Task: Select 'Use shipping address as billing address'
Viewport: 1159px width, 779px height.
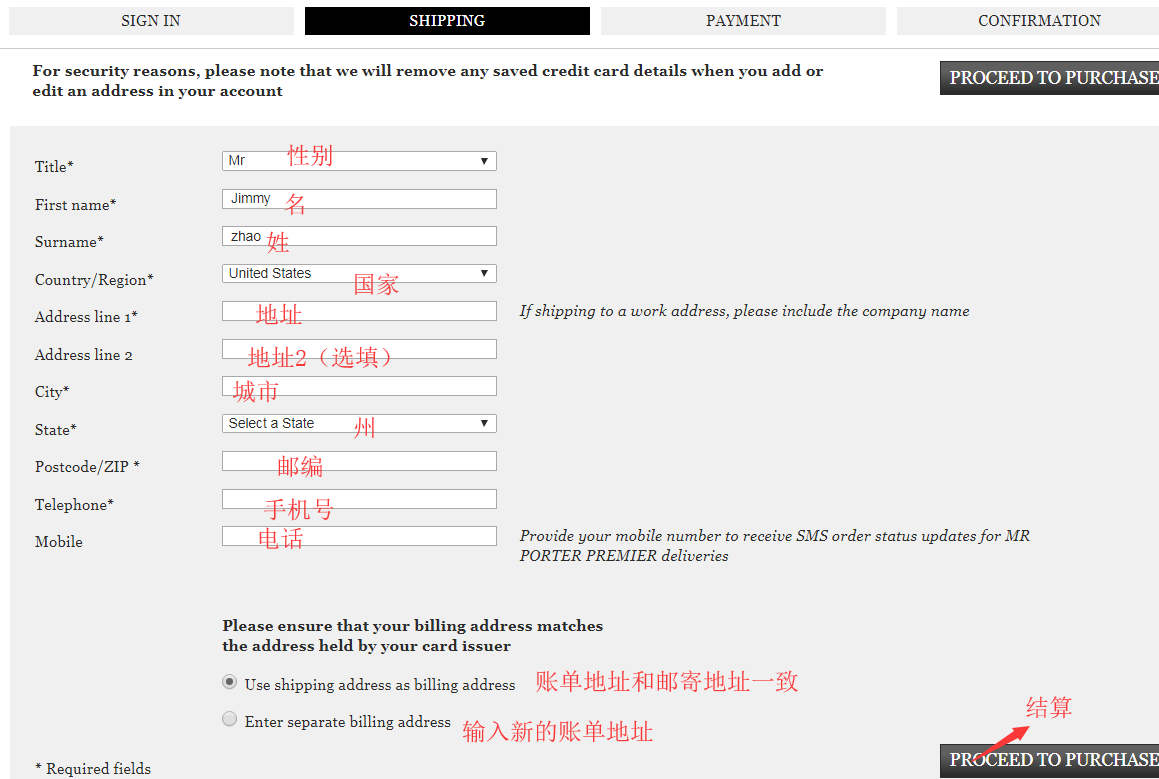Action: tap(229, 681)
